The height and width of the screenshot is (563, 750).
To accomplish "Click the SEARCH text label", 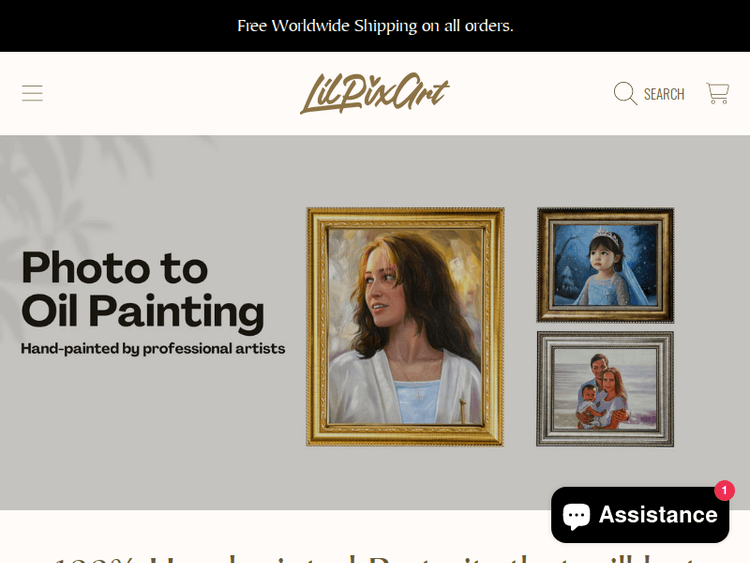I will [x=664, y=94].
